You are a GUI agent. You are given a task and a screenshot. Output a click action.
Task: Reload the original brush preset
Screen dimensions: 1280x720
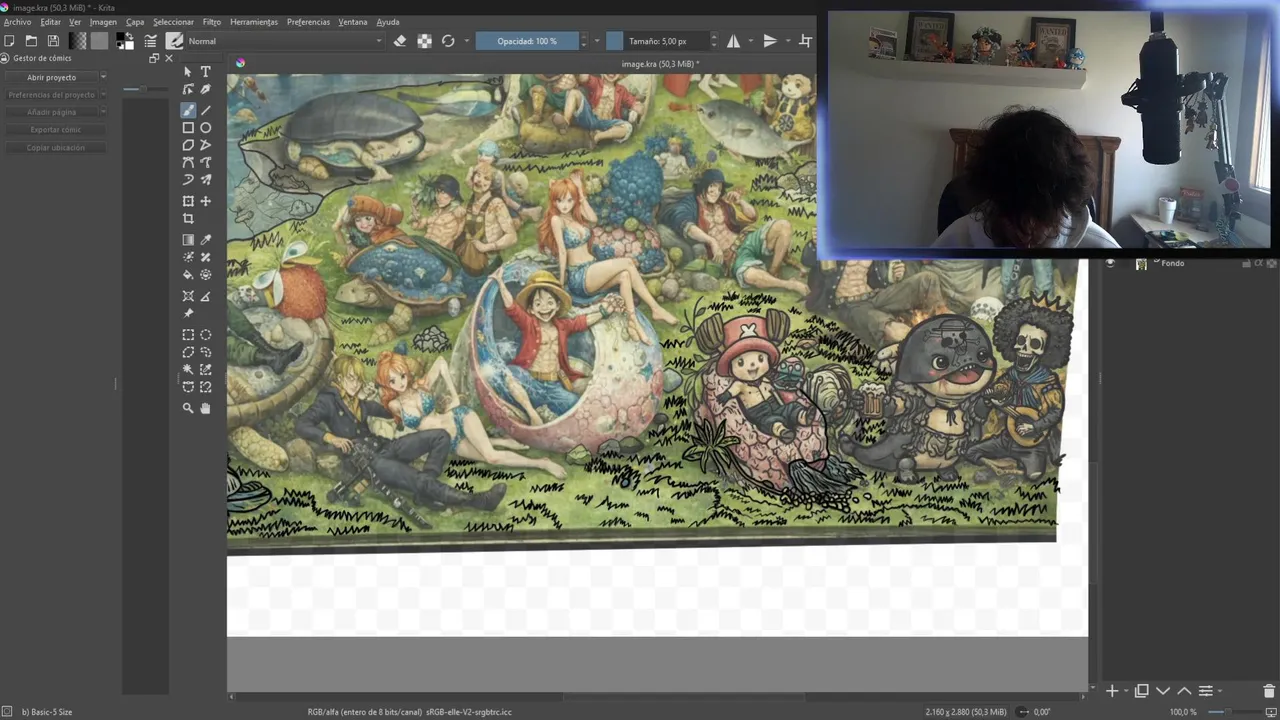click(448, 41)
